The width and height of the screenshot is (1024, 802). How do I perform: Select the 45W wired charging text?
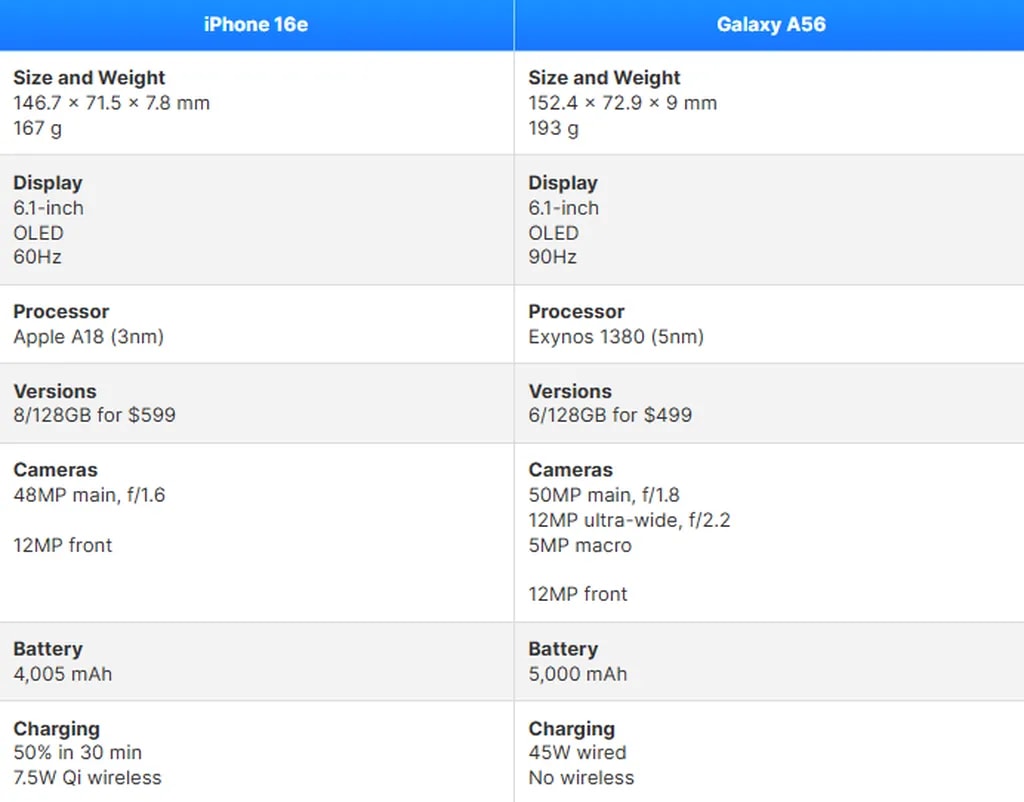[577, 753]
